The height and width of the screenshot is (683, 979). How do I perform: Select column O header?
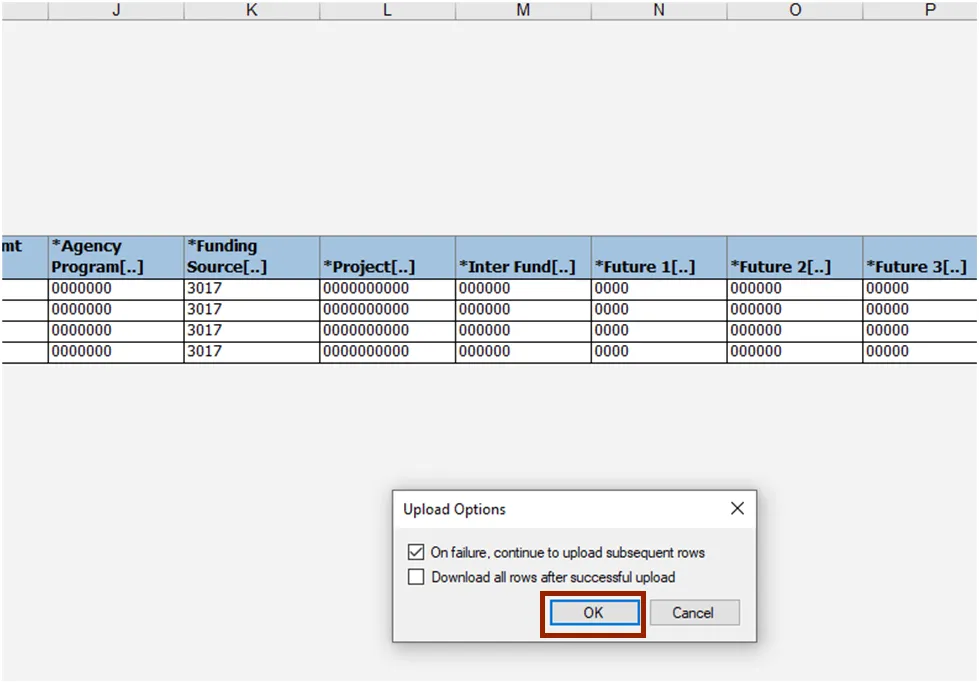(x=795, y=10)
